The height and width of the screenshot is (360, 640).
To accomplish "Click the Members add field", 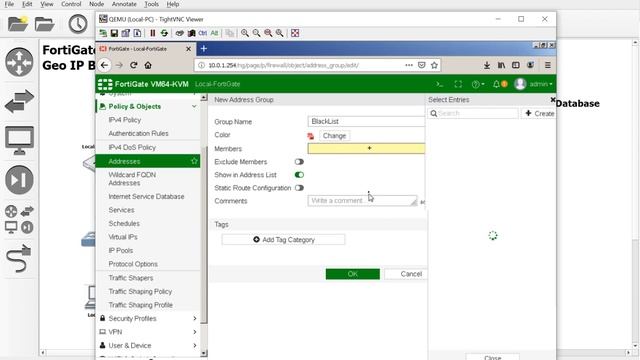I will 366,148.
